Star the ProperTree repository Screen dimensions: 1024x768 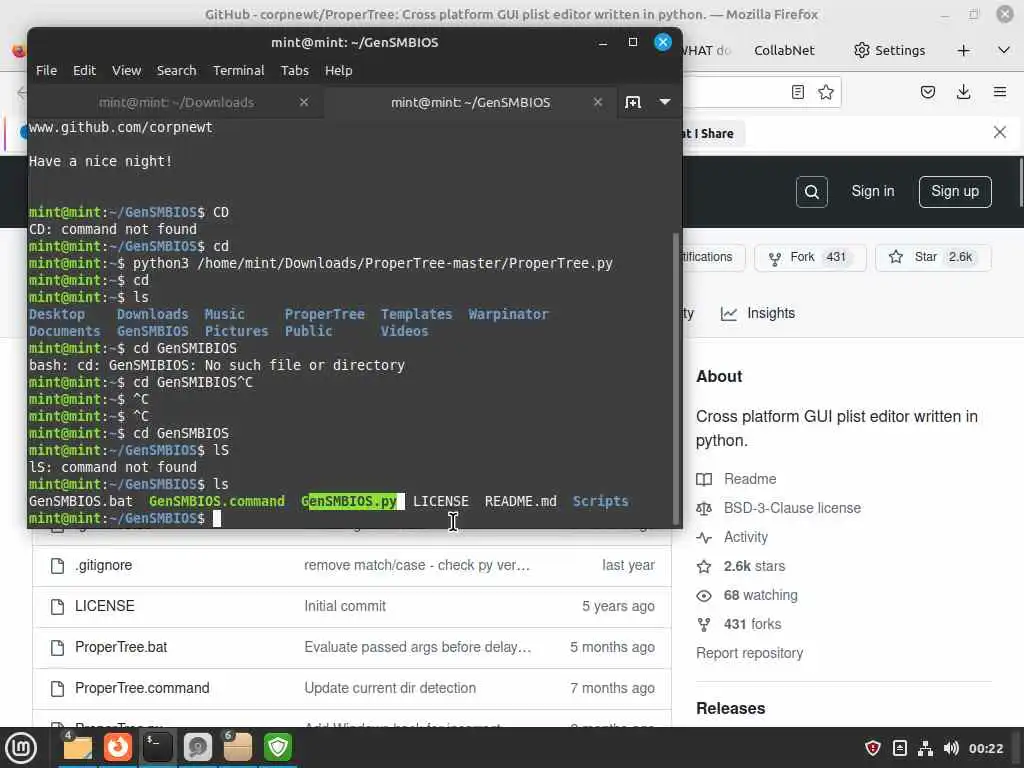coord(933,257)
